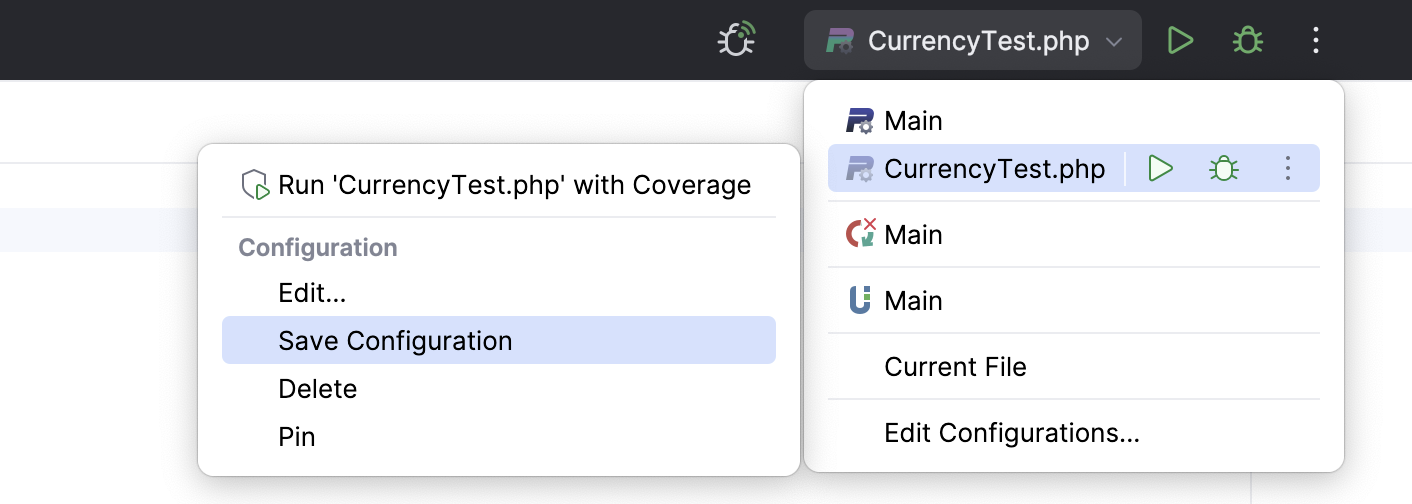This screenshot has width=1412, height=504.
Task: Click the red Main configuration icon
Action: [861, 235]
